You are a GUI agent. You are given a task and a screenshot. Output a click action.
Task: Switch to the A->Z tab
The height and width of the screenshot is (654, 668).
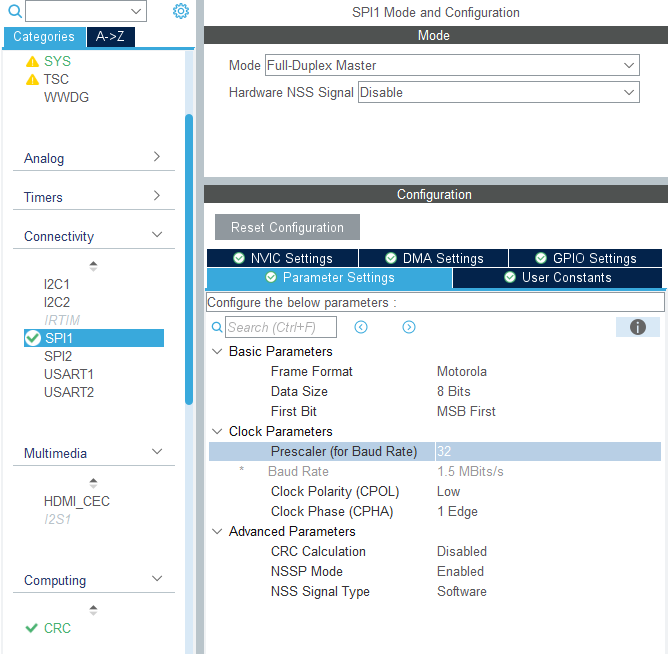pos(110,37)
